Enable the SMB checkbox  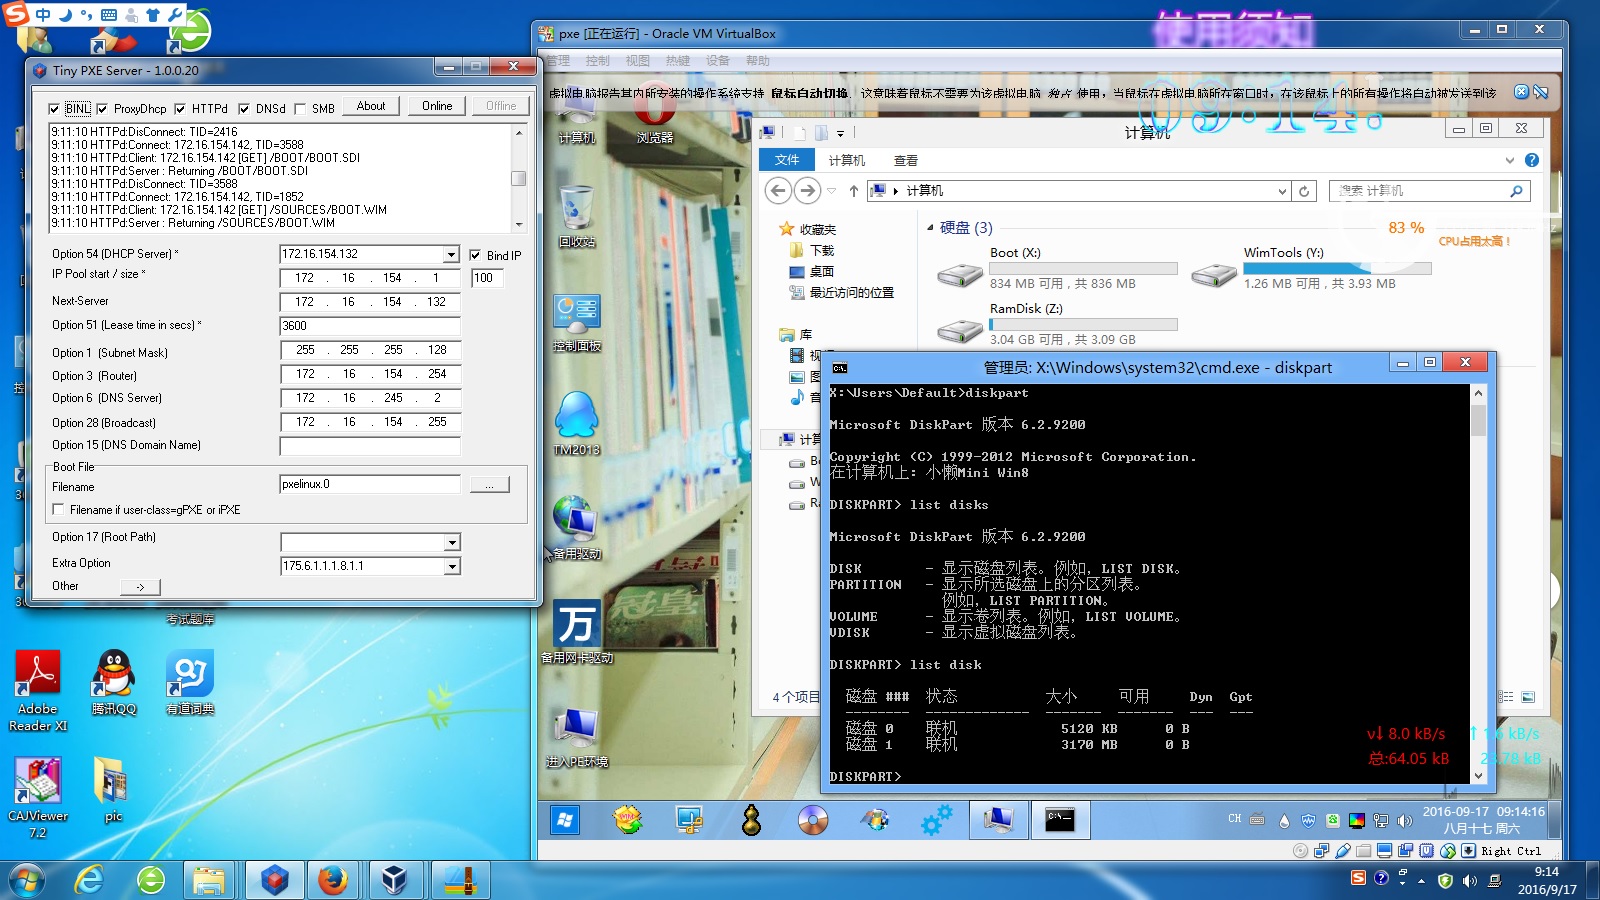pyautogui.click(x=300, y=109)
